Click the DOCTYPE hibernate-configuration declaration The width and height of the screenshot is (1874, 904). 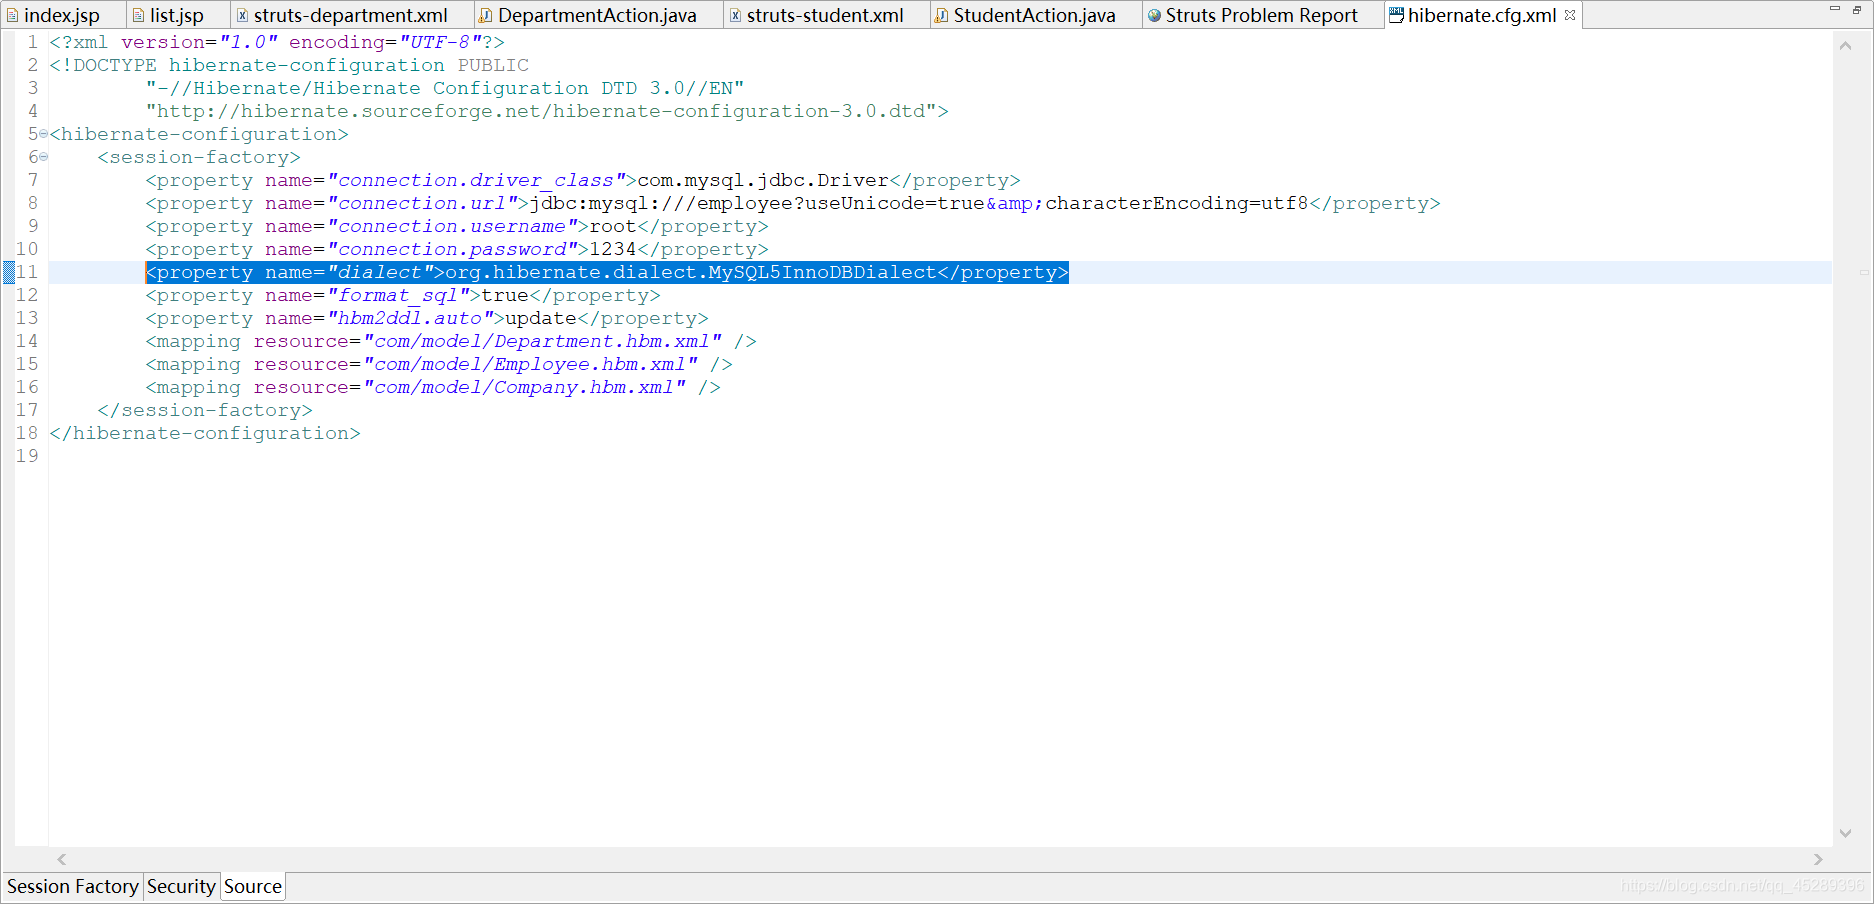tap(289, 65)
